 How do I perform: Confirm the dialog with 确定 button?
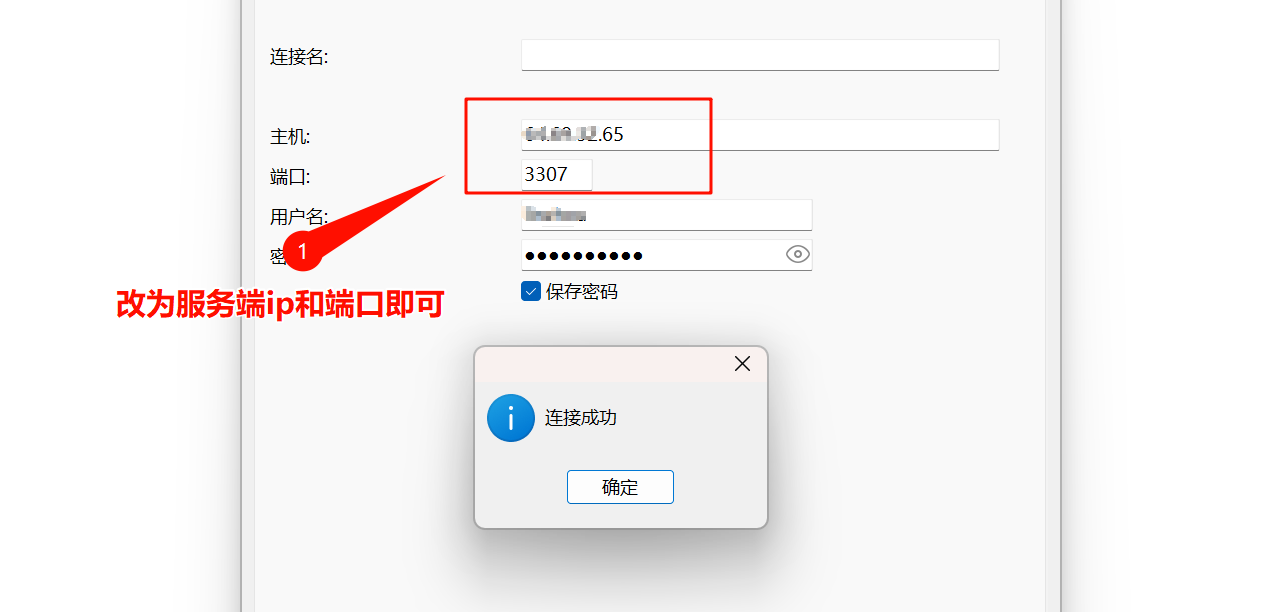click(620, 487)
